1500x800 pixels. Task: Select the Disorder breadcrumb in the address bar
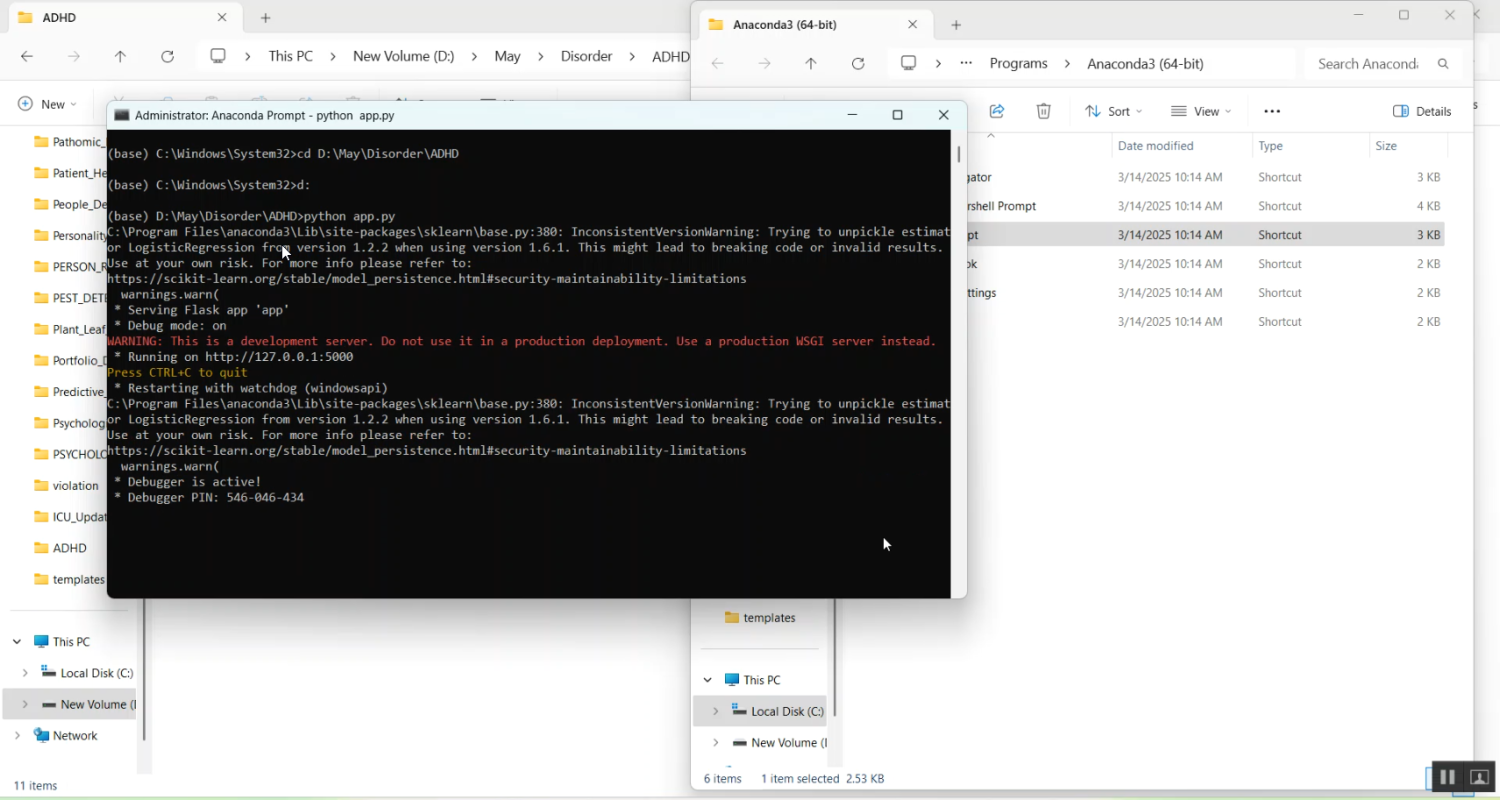(x=586, y=57)
